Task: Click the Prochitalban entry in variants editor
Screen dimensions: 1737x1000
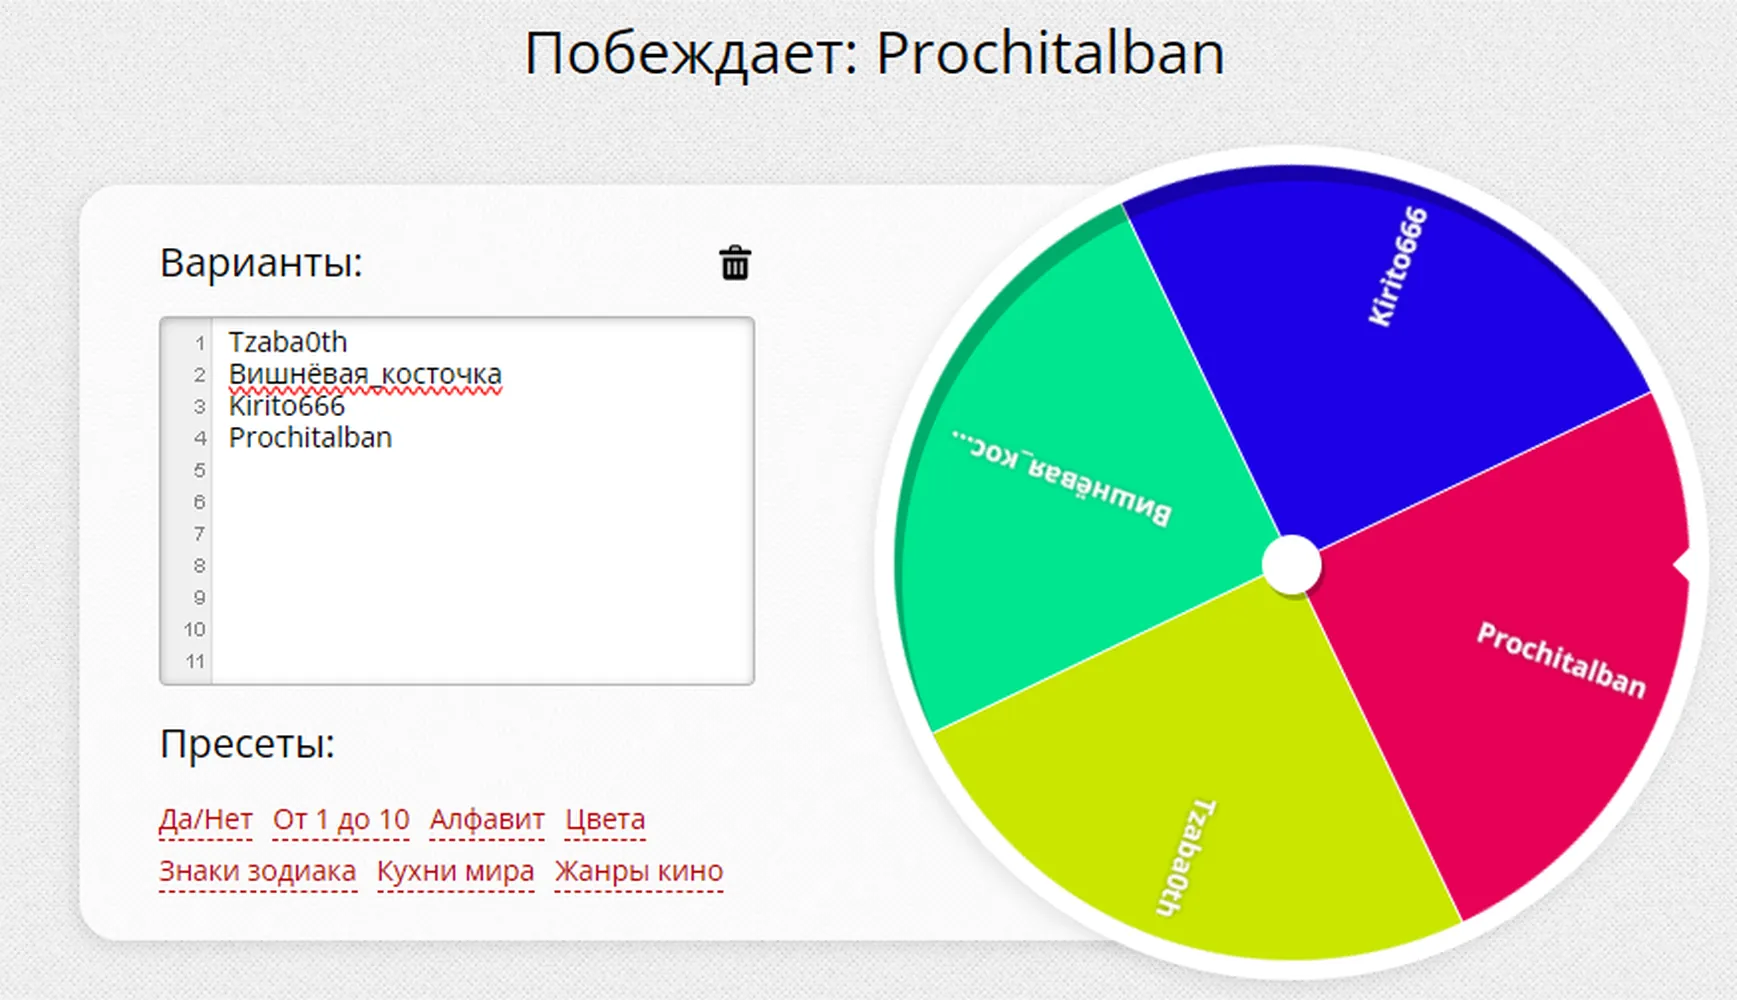Action: (x=310, y=438)
